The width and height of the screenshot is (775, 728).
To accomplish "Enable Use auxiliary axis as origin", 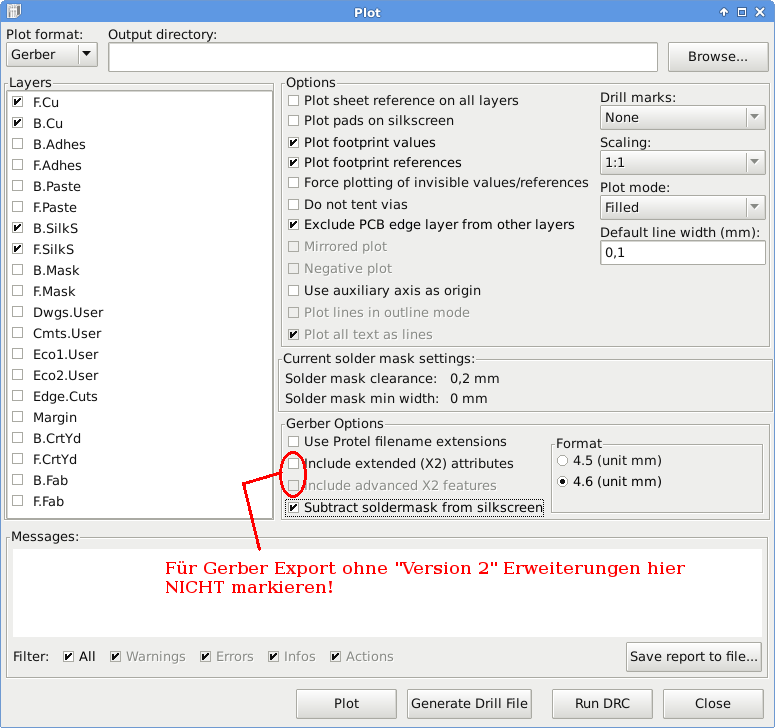I will coord(294,291).
